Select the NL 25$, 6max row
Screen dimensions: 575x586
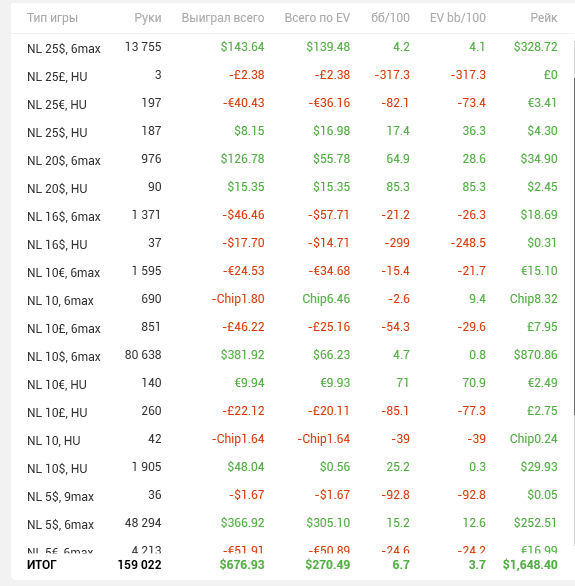(292, 47)
